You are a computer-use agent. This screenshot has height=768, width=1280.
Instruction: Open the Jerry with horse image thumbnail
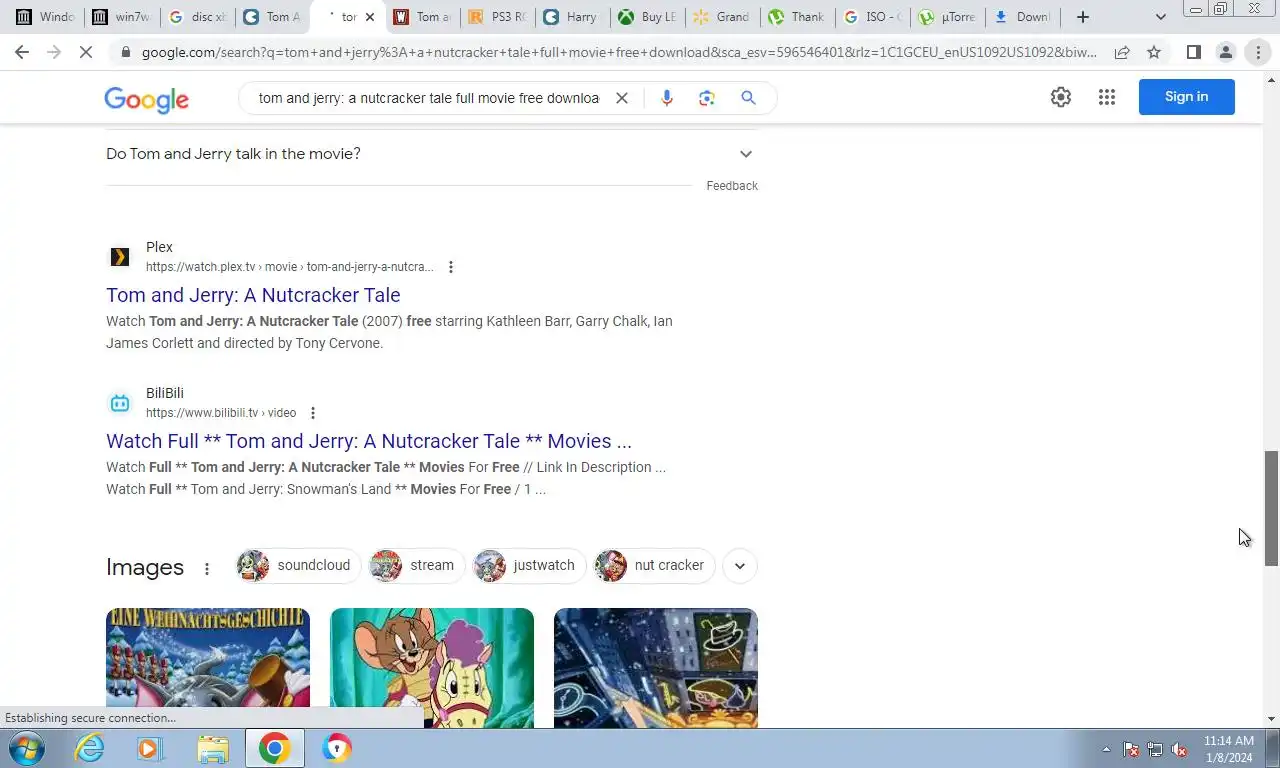click(432, 668)
